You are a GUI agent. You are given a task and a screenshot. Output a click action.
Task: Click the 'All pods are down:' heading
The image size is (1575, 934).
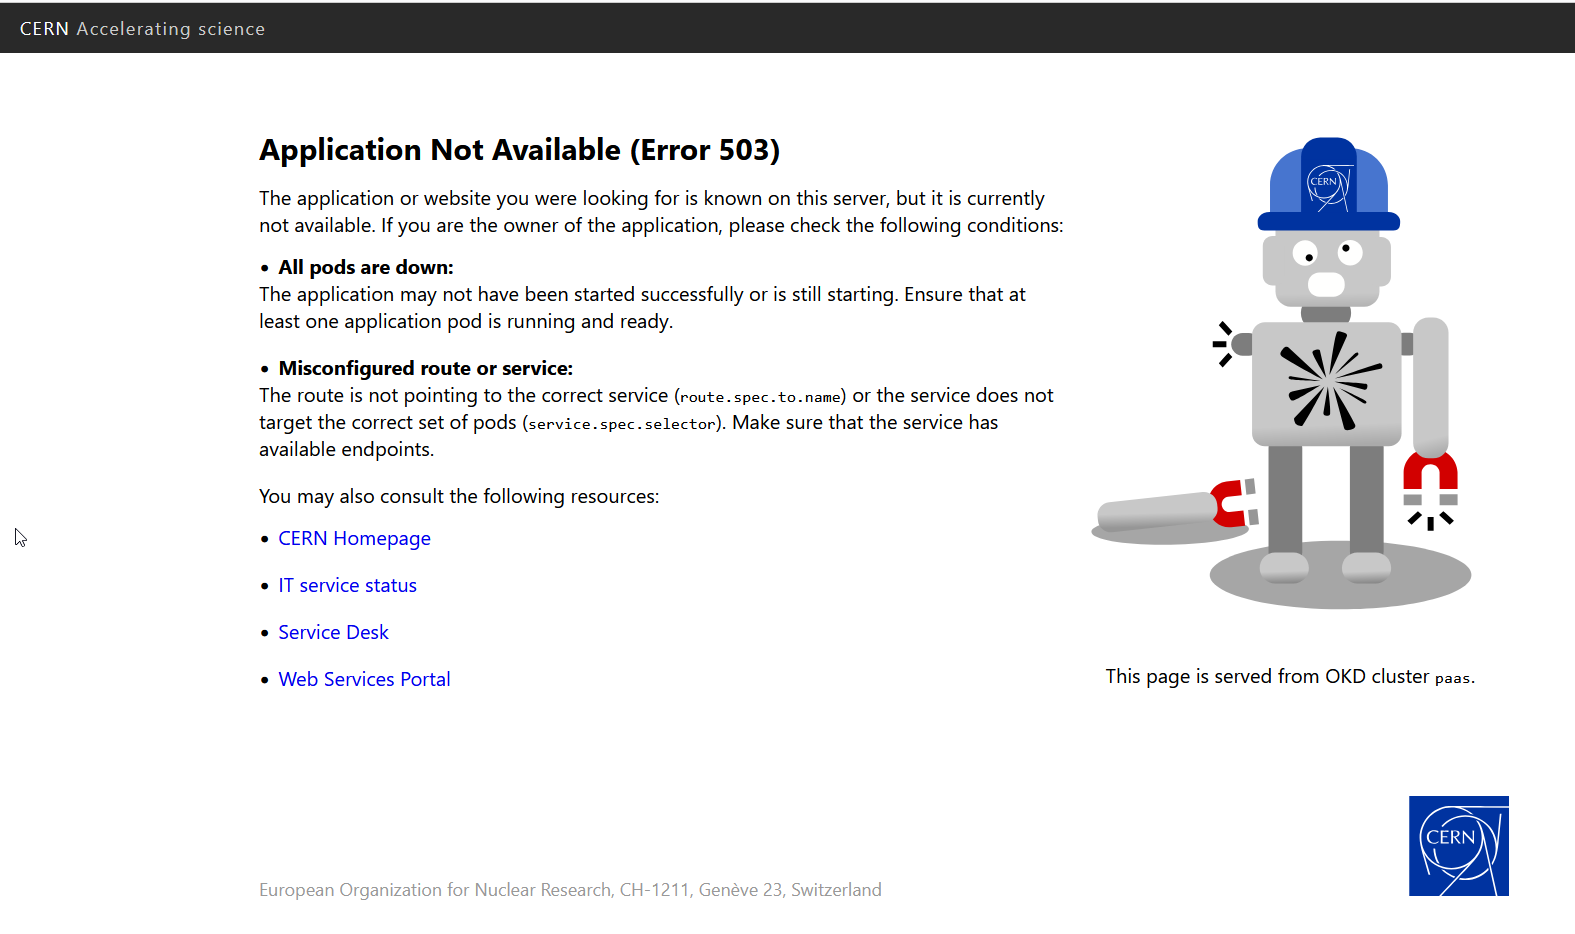click(366, 267)
